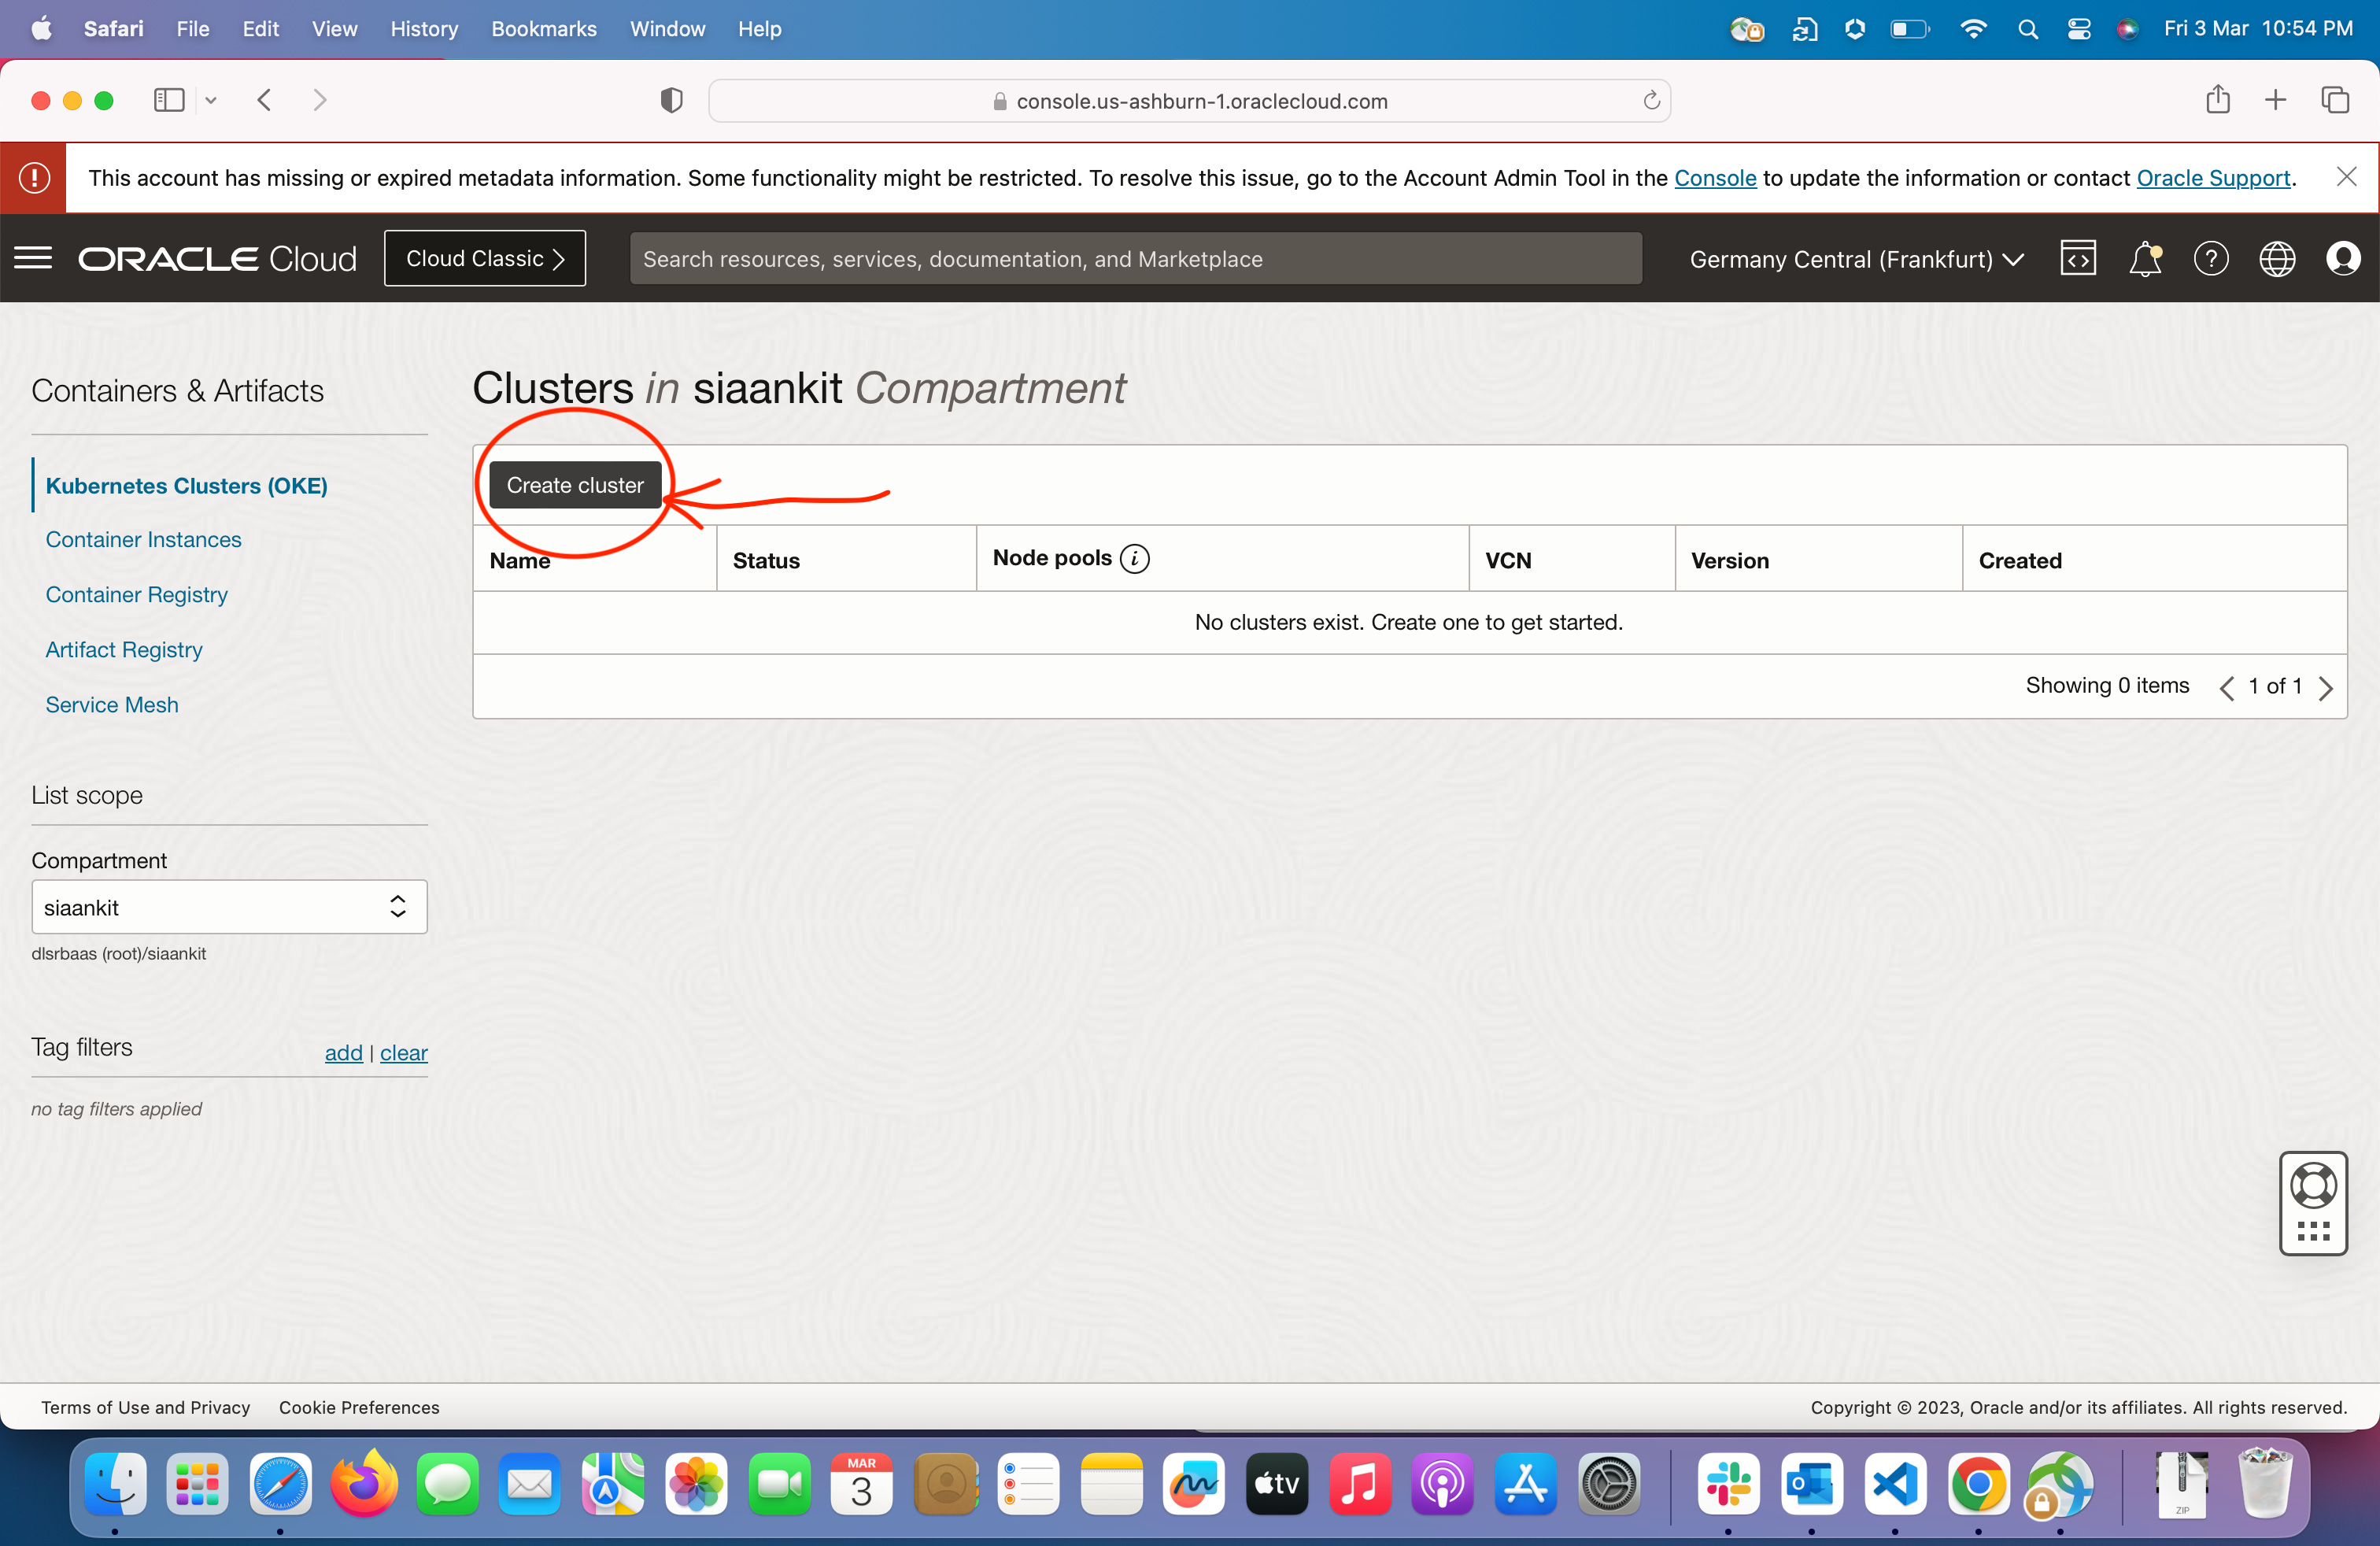This screenshot has width=2380, height=1546.
Task: Open the floating support lifebuoy icon
Action: 2312,1186
